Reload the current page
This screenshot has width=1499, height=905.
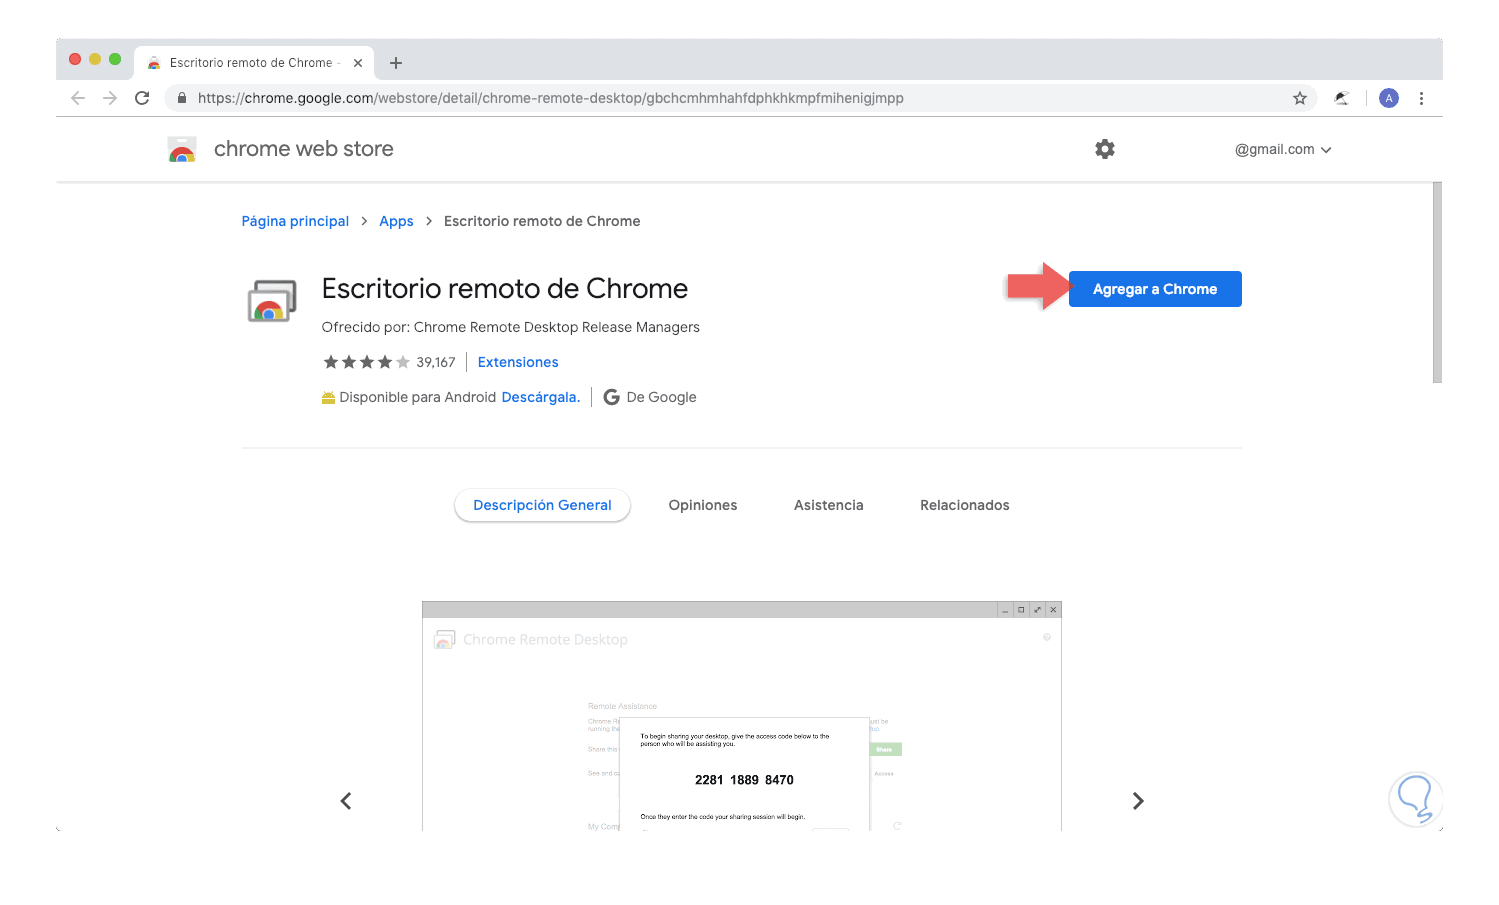tap(142, 98)
